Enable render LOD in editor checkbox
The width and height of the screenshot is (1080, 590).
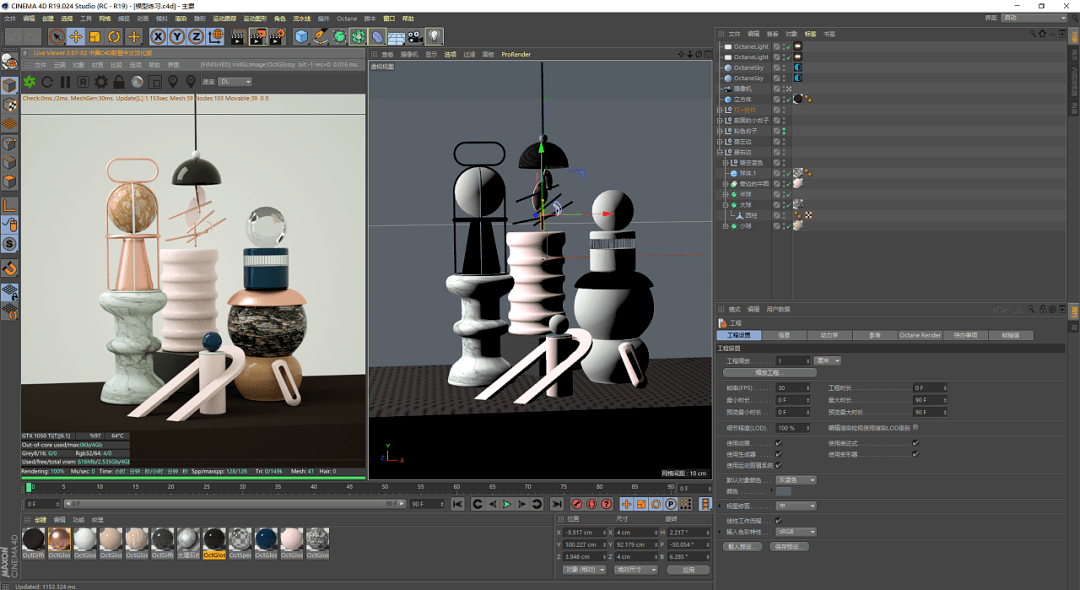(x=915, y=428)
